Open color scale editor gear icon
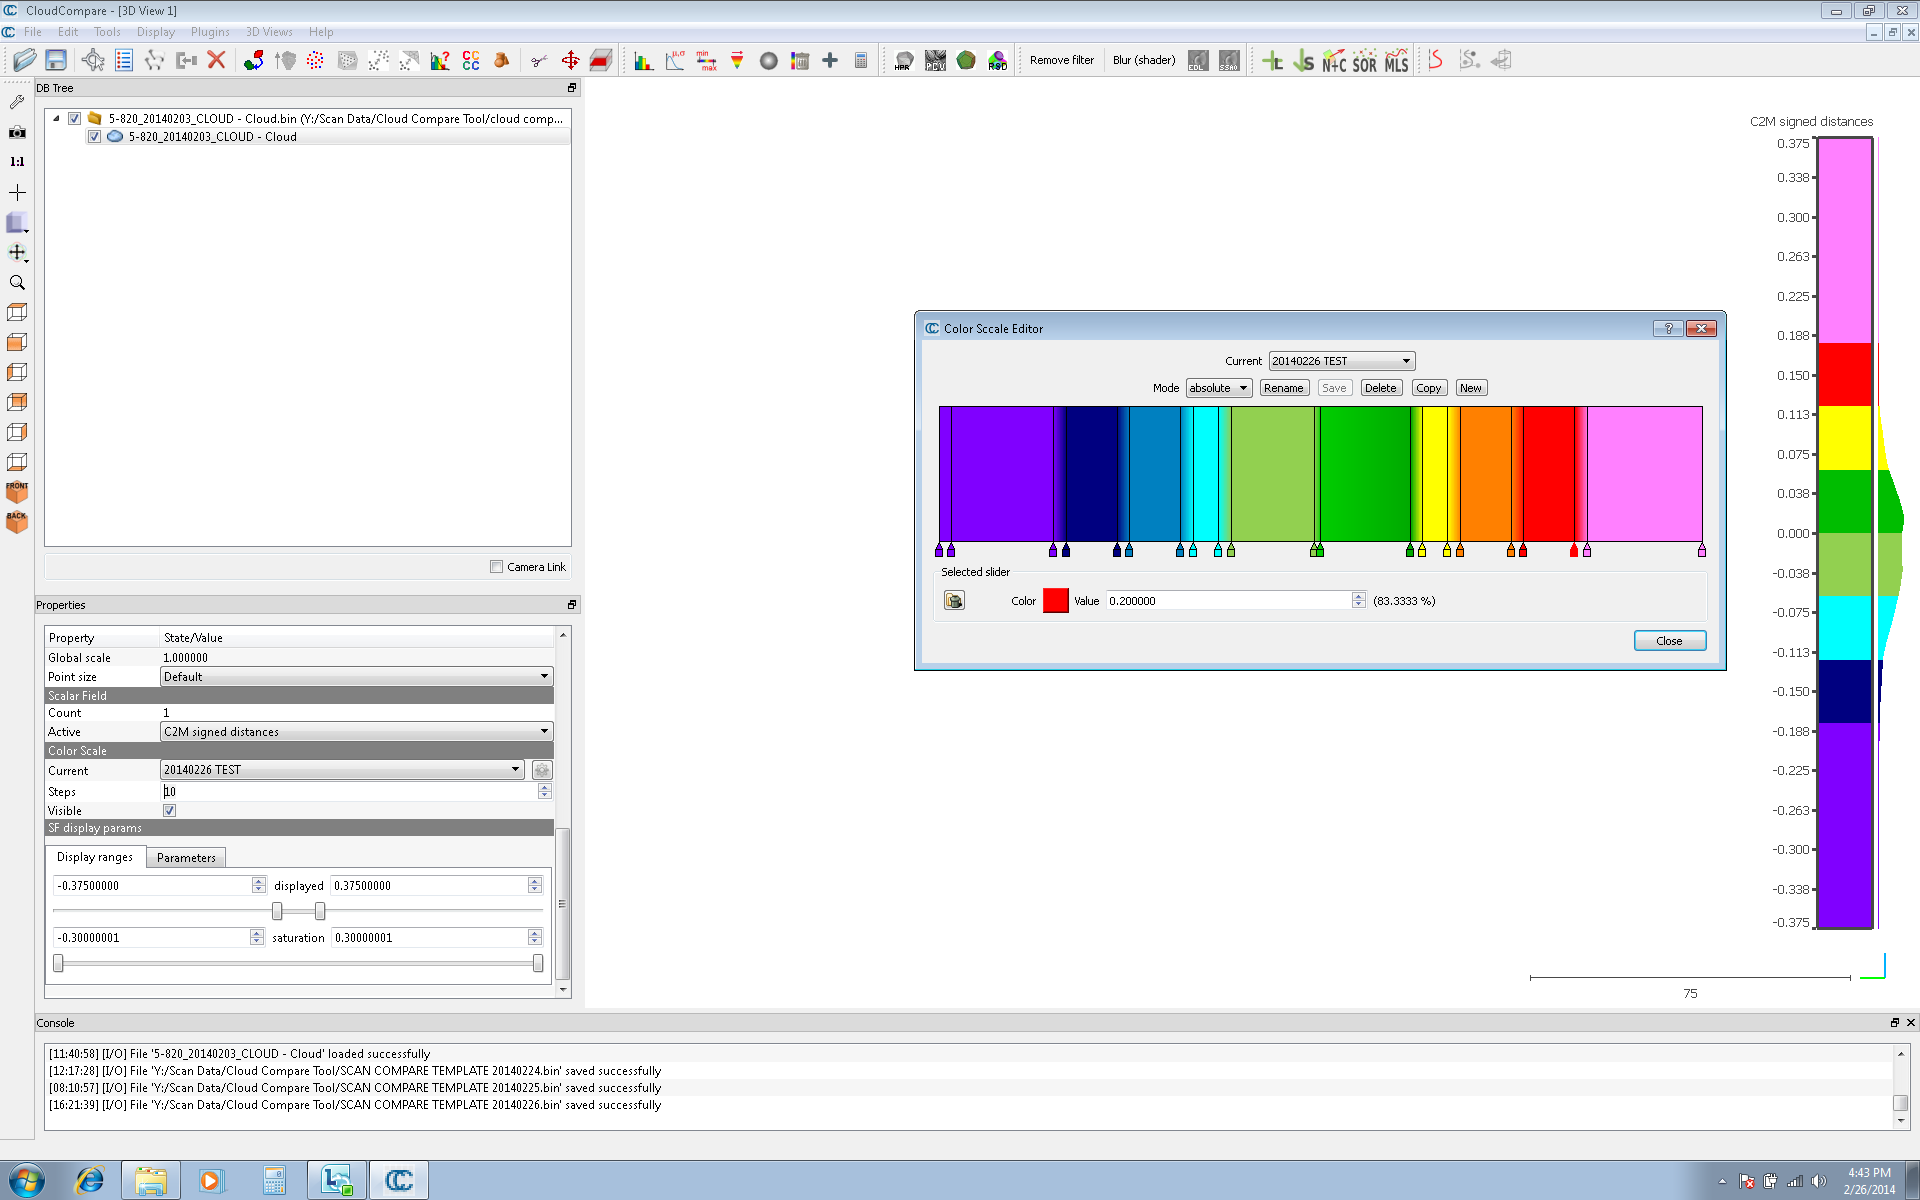1920x1200 pixels. (x=542, y=770)
